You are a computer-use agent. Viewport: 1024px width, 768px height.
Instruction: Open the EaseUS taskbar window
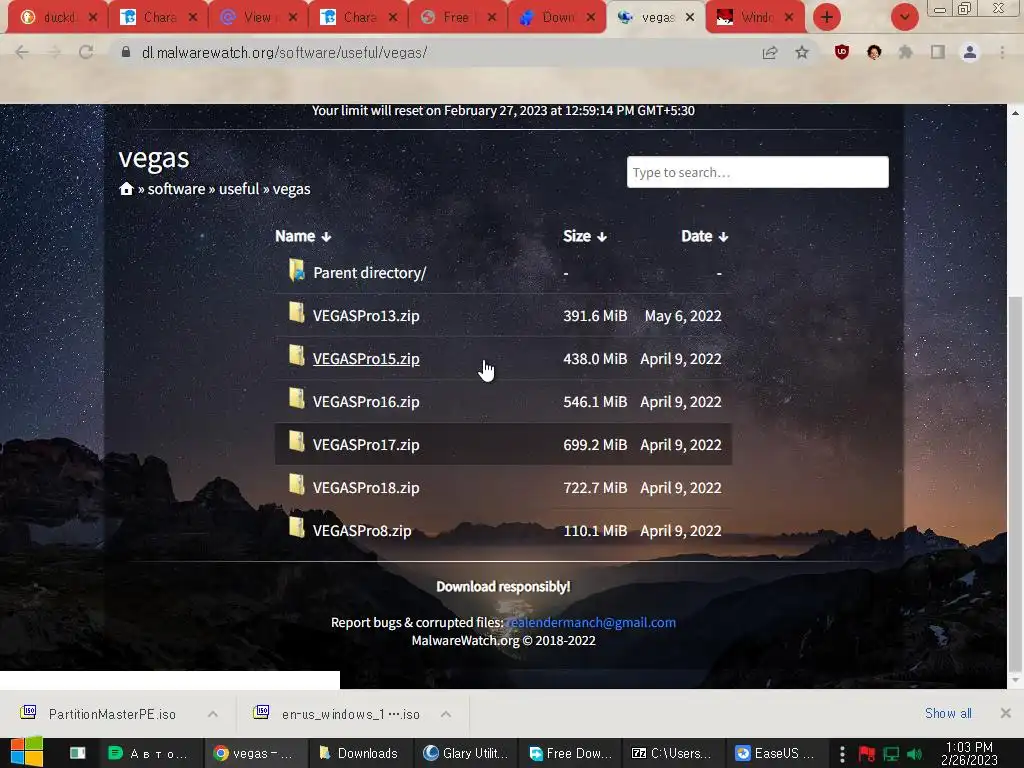click(777, 753)
